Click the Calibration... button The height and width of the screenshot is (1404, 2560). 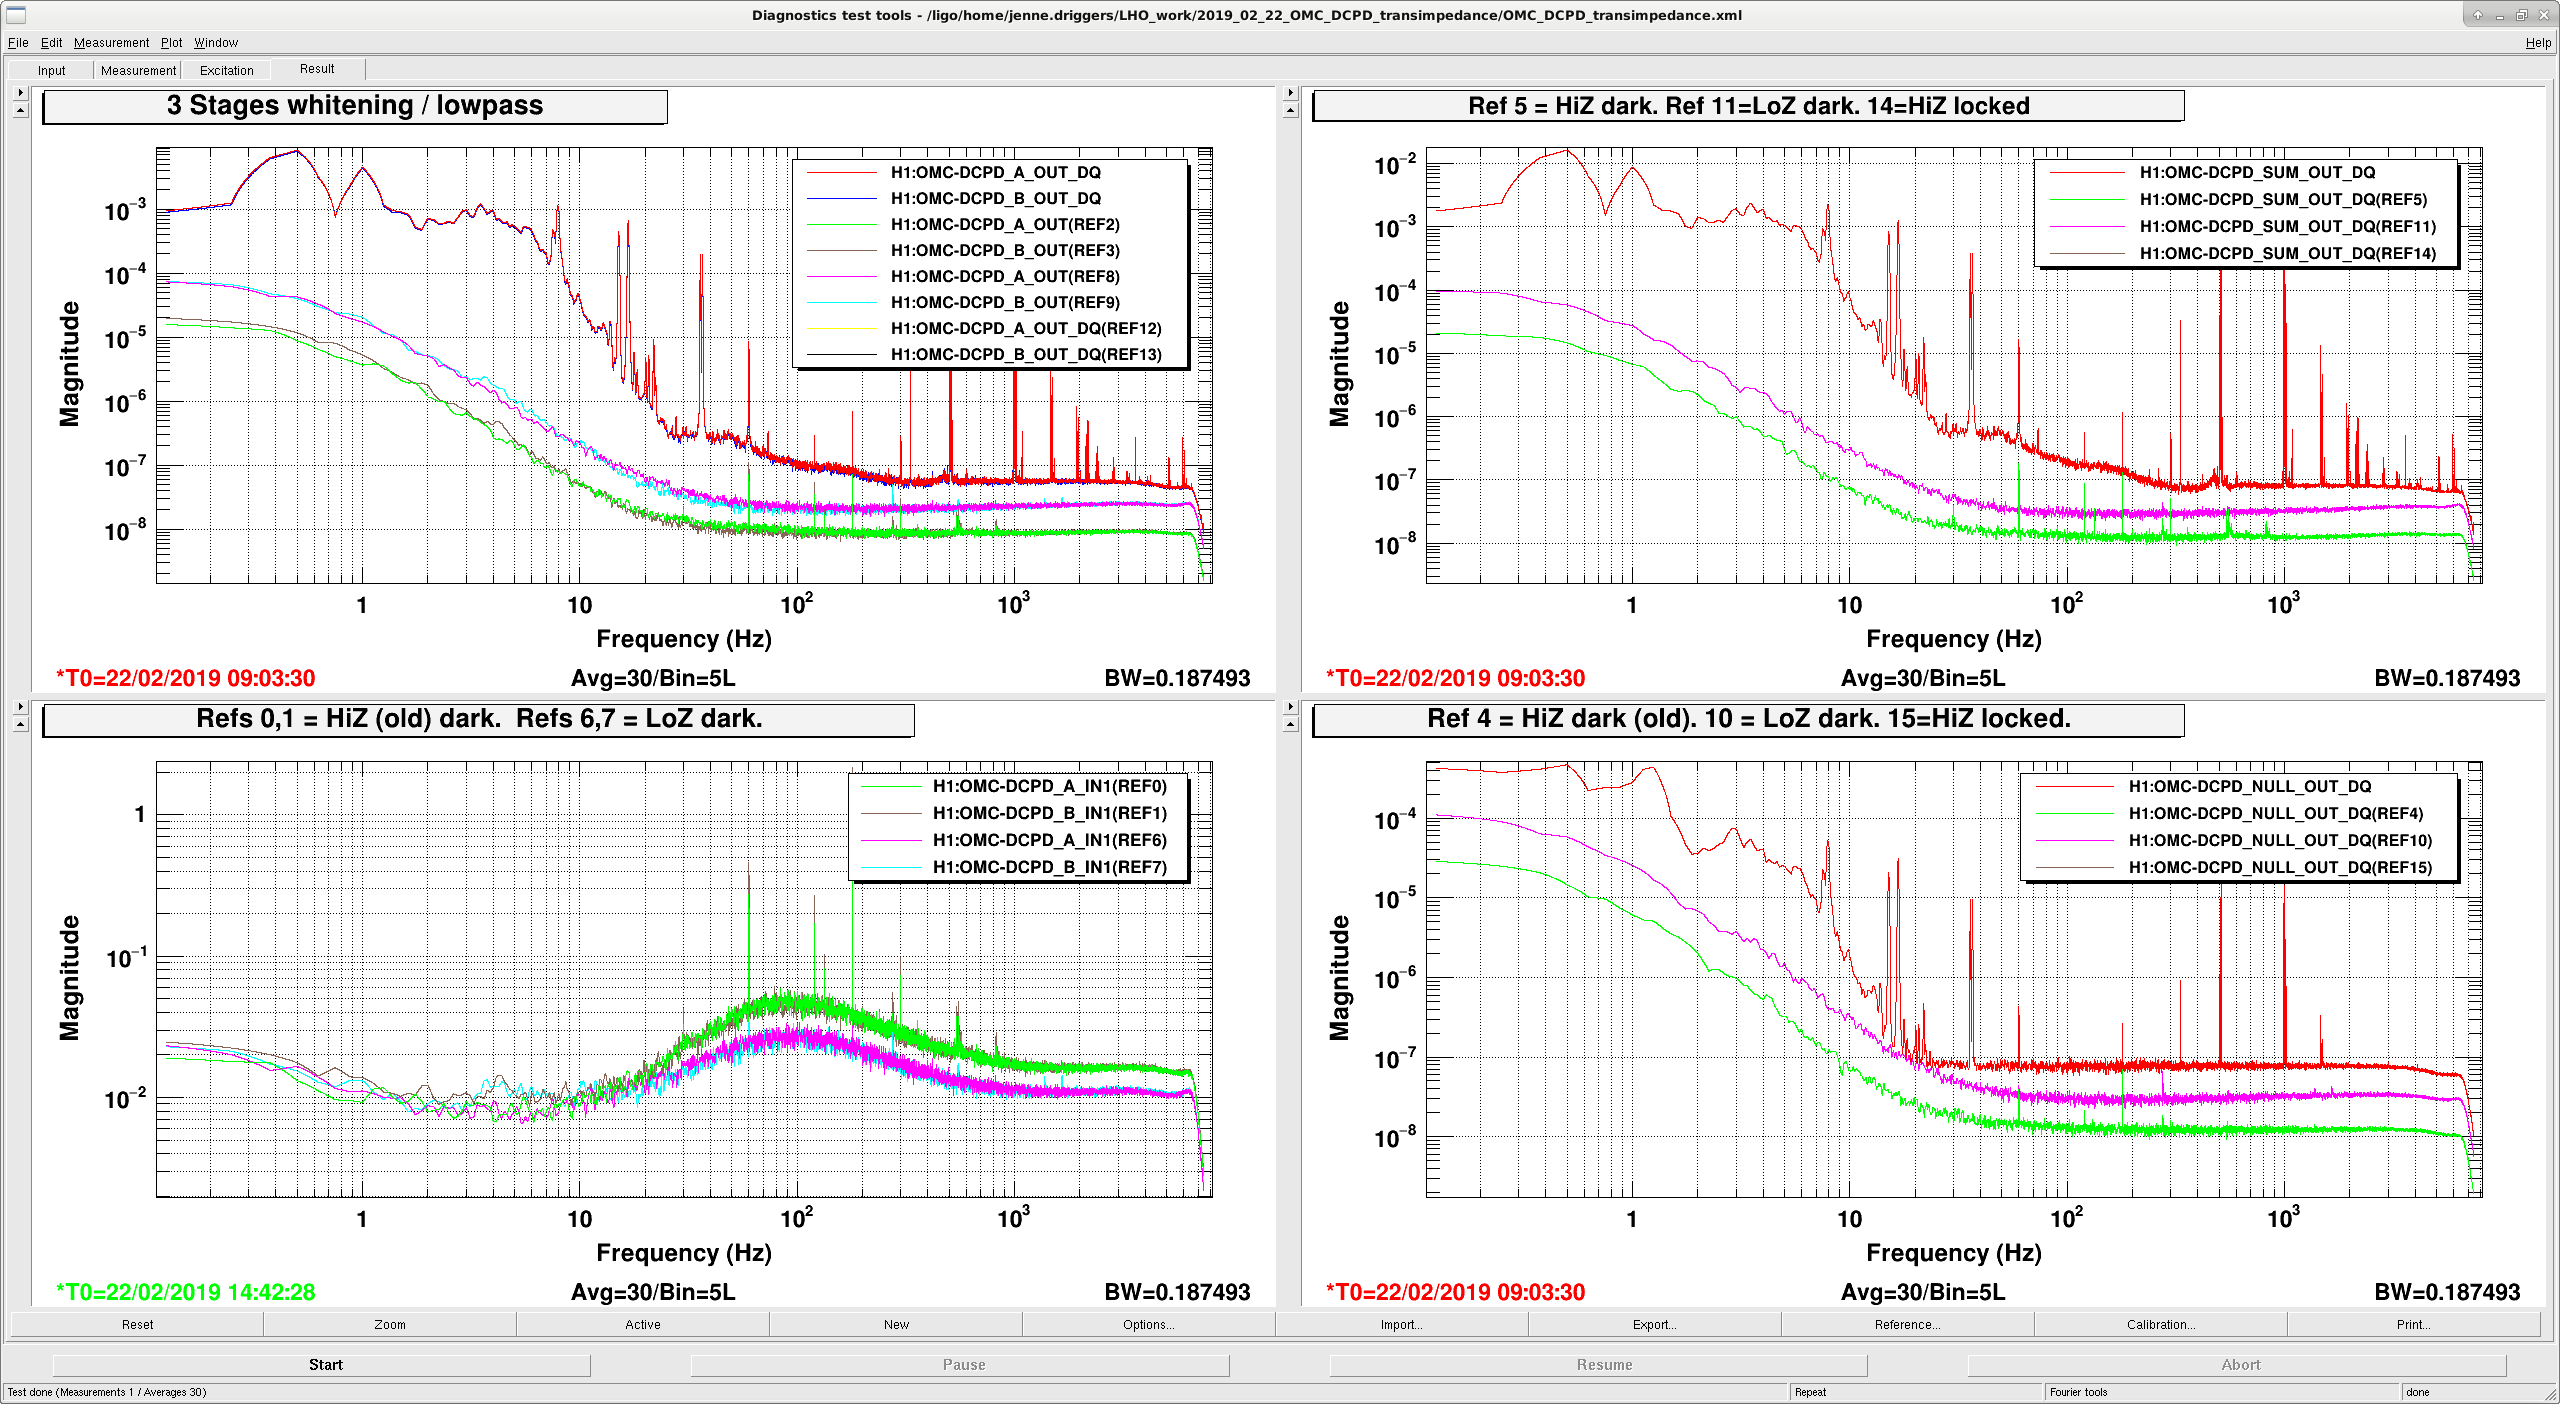point(2161,1324)
